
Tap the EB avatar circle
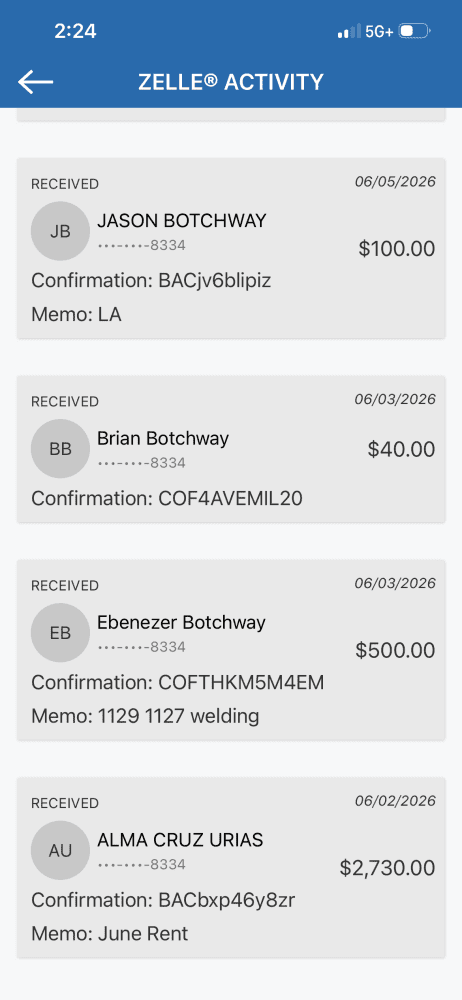click(x=61, y=633)
